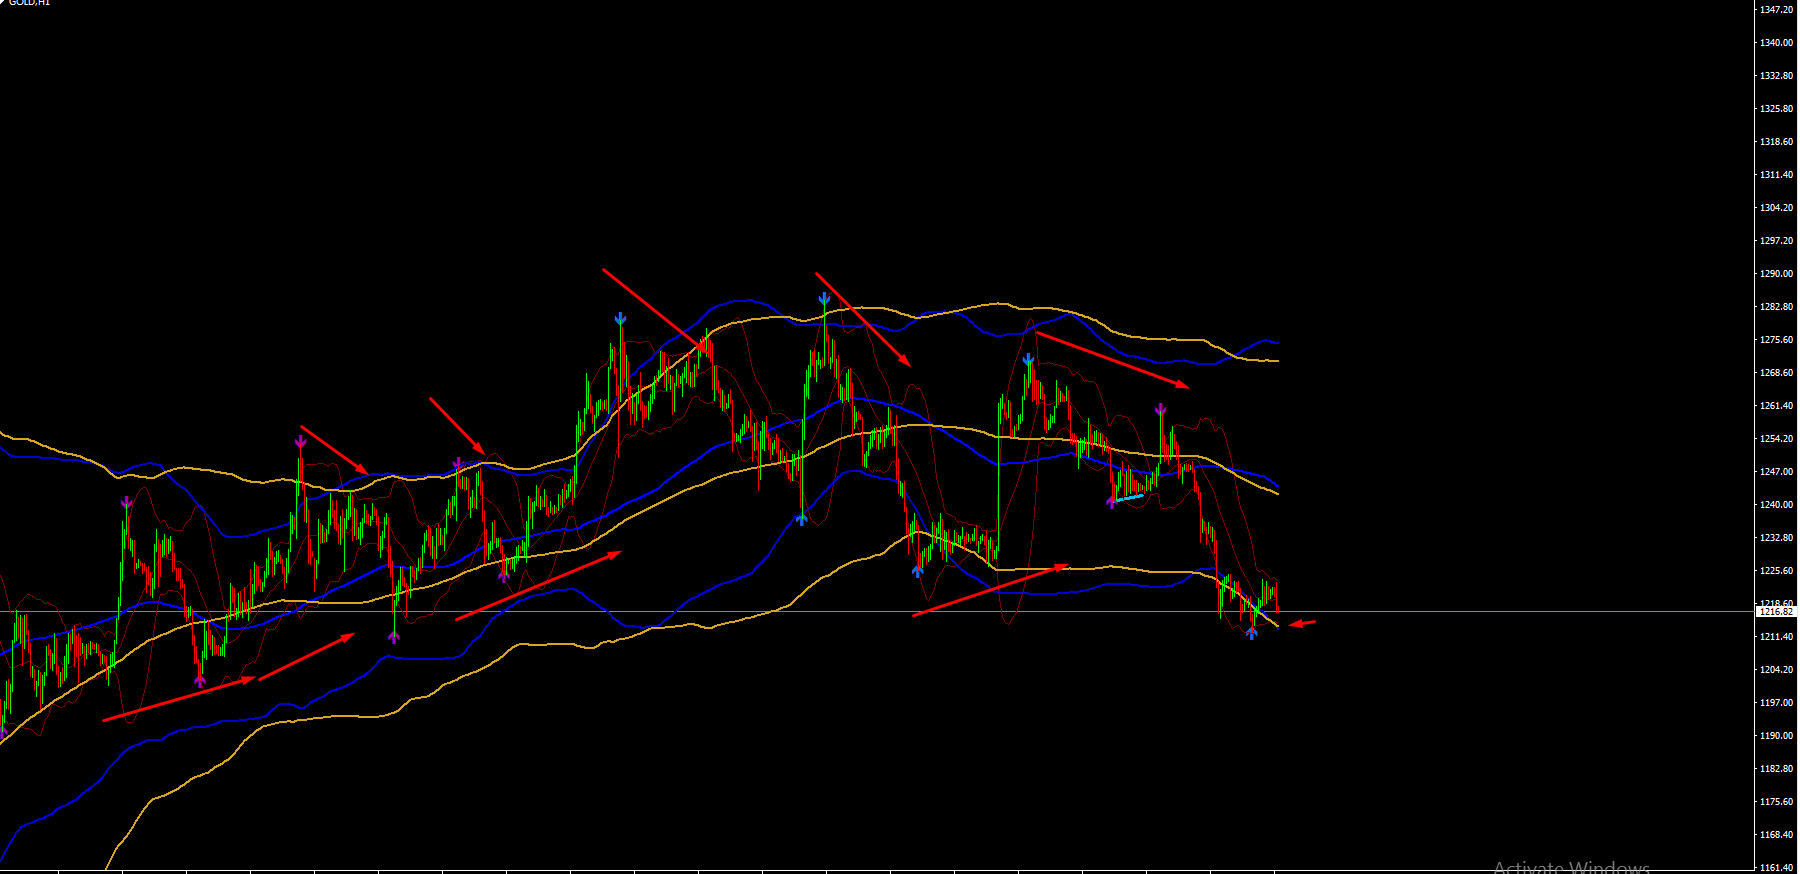Select the 1225.60 price axis label
1800x874 pixels.
tap(1776, 571)
